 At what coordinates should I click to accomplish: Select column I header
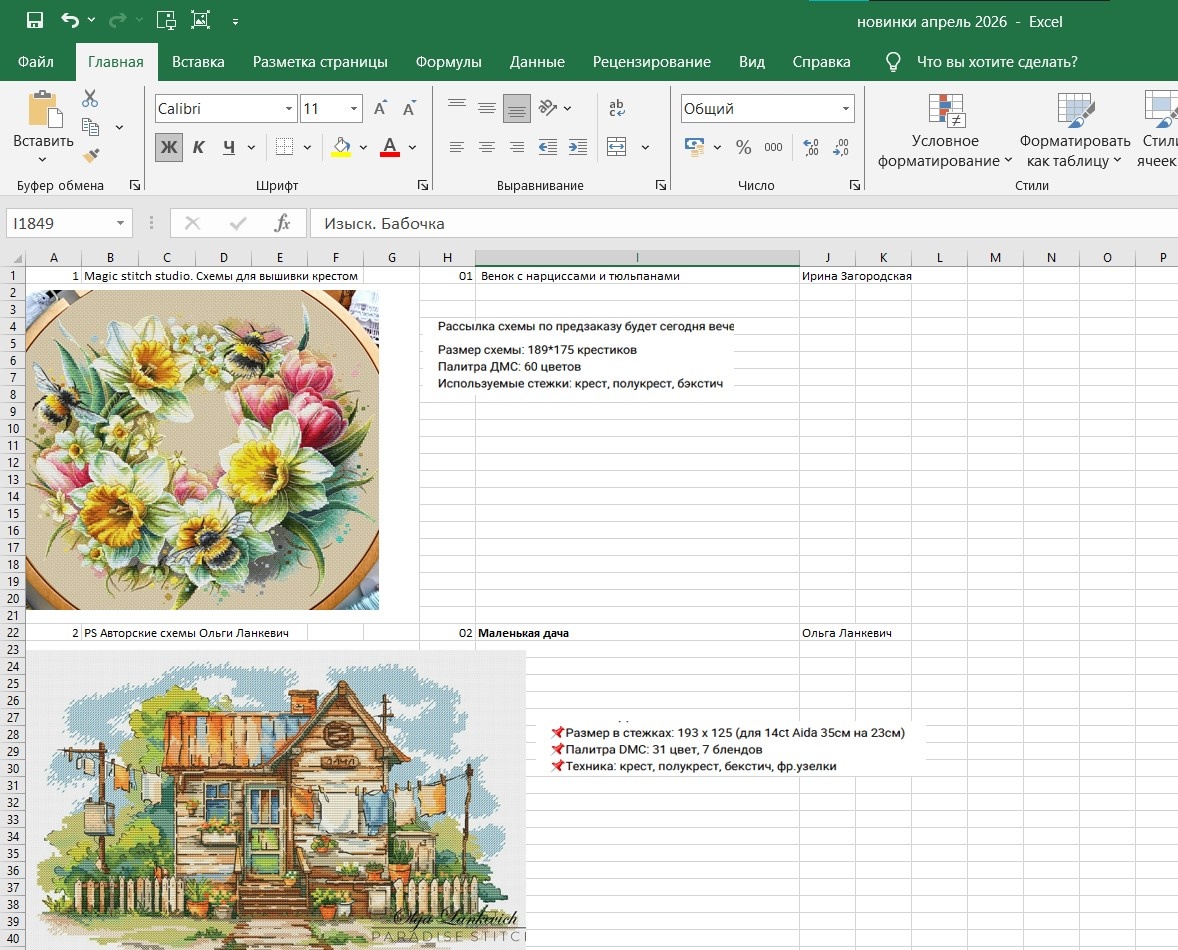coord(637,258)
